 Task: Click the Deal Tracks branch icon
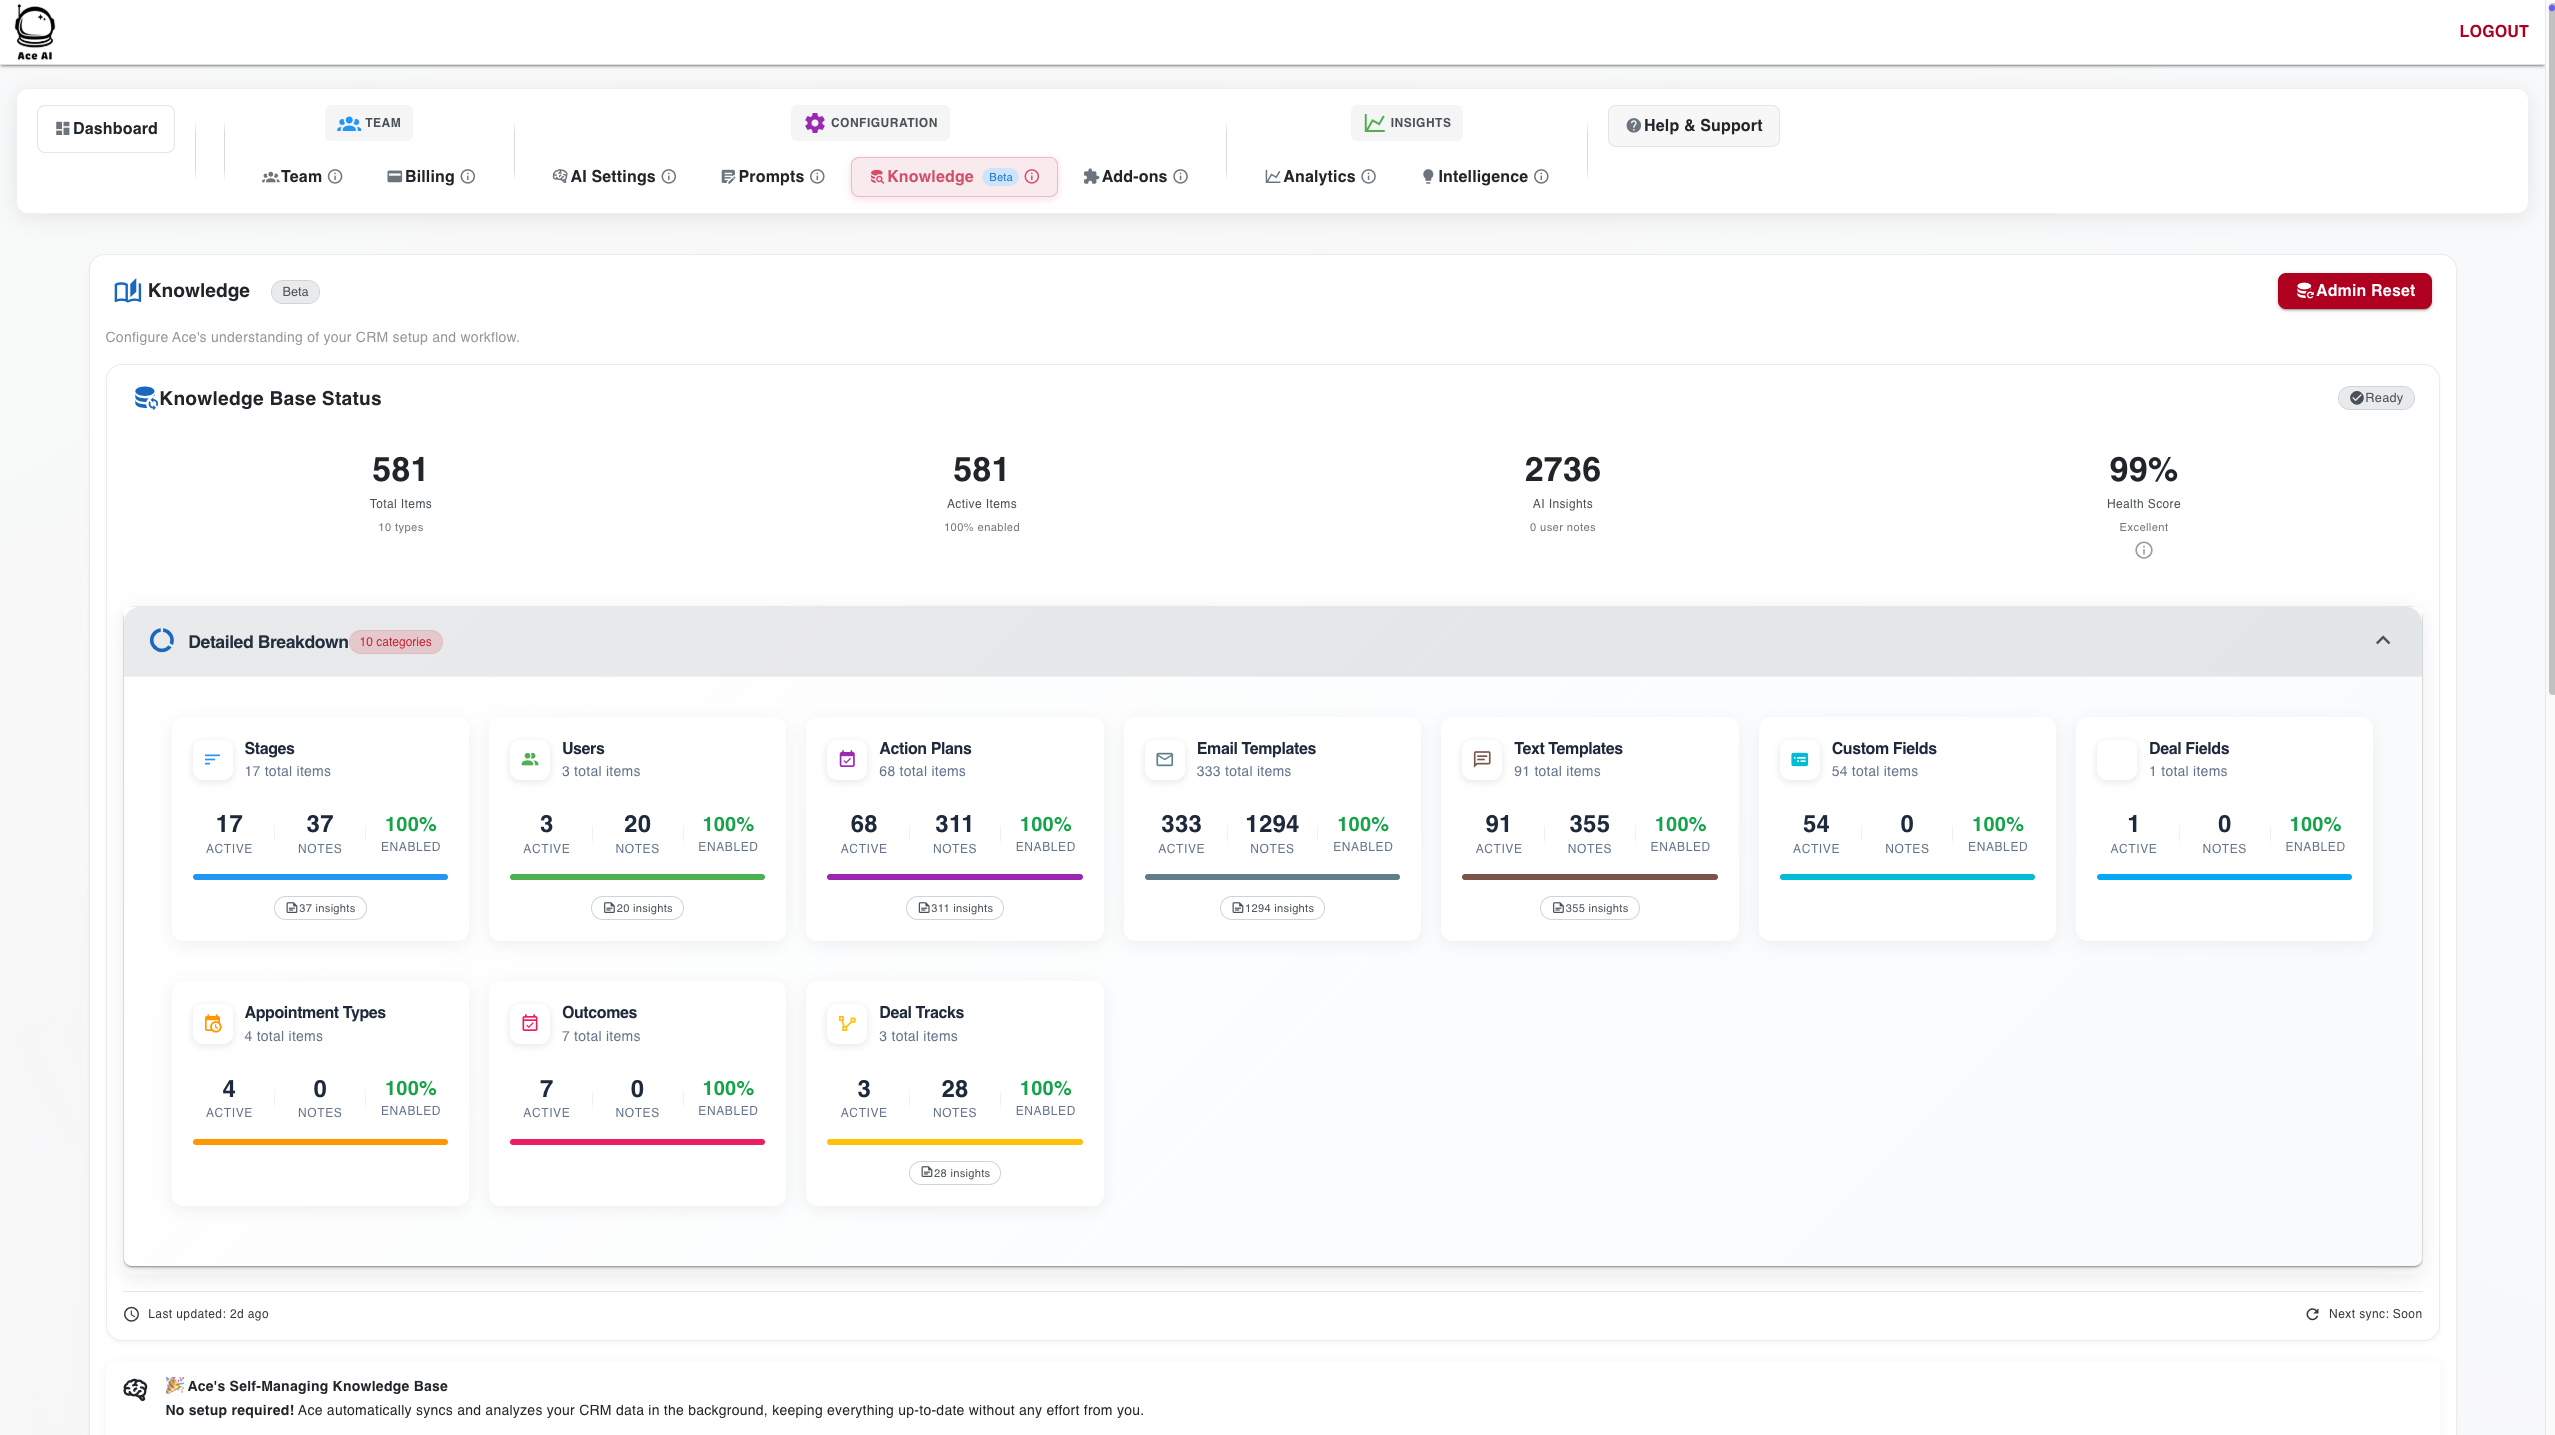pos(847,1024)
